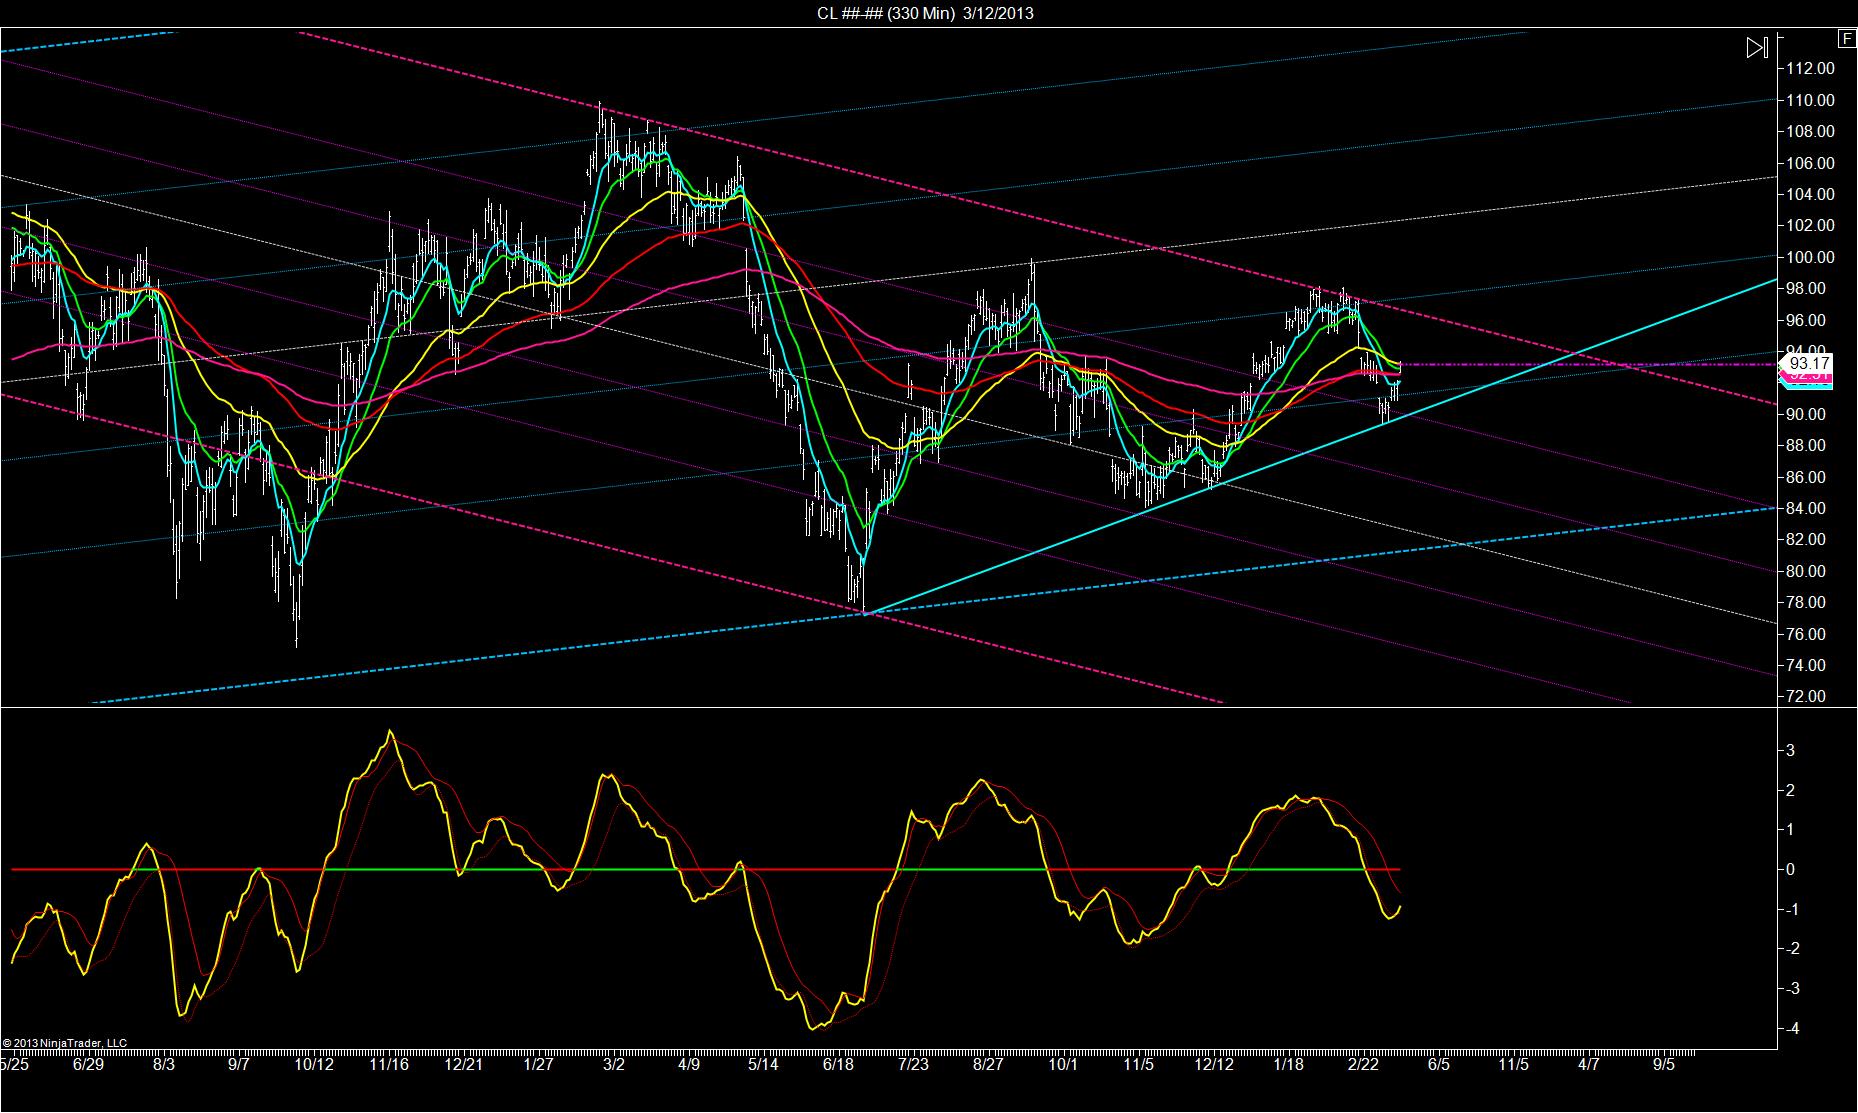Click the 104.00 price axis label
Screen dimensions: 1858x1113
coord(1811,194)
